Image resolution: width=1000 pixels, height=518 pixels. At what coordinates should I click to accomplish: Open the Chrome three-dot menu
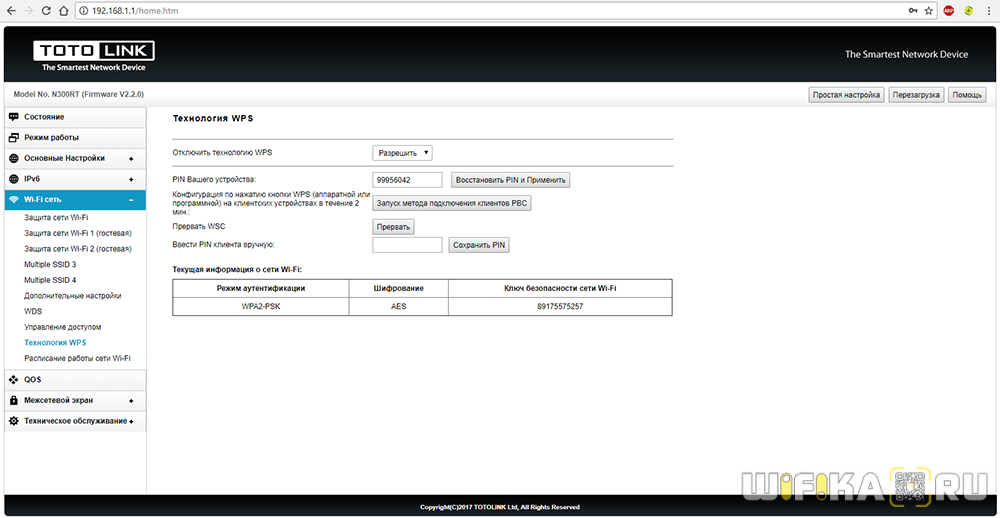[988, 10]
